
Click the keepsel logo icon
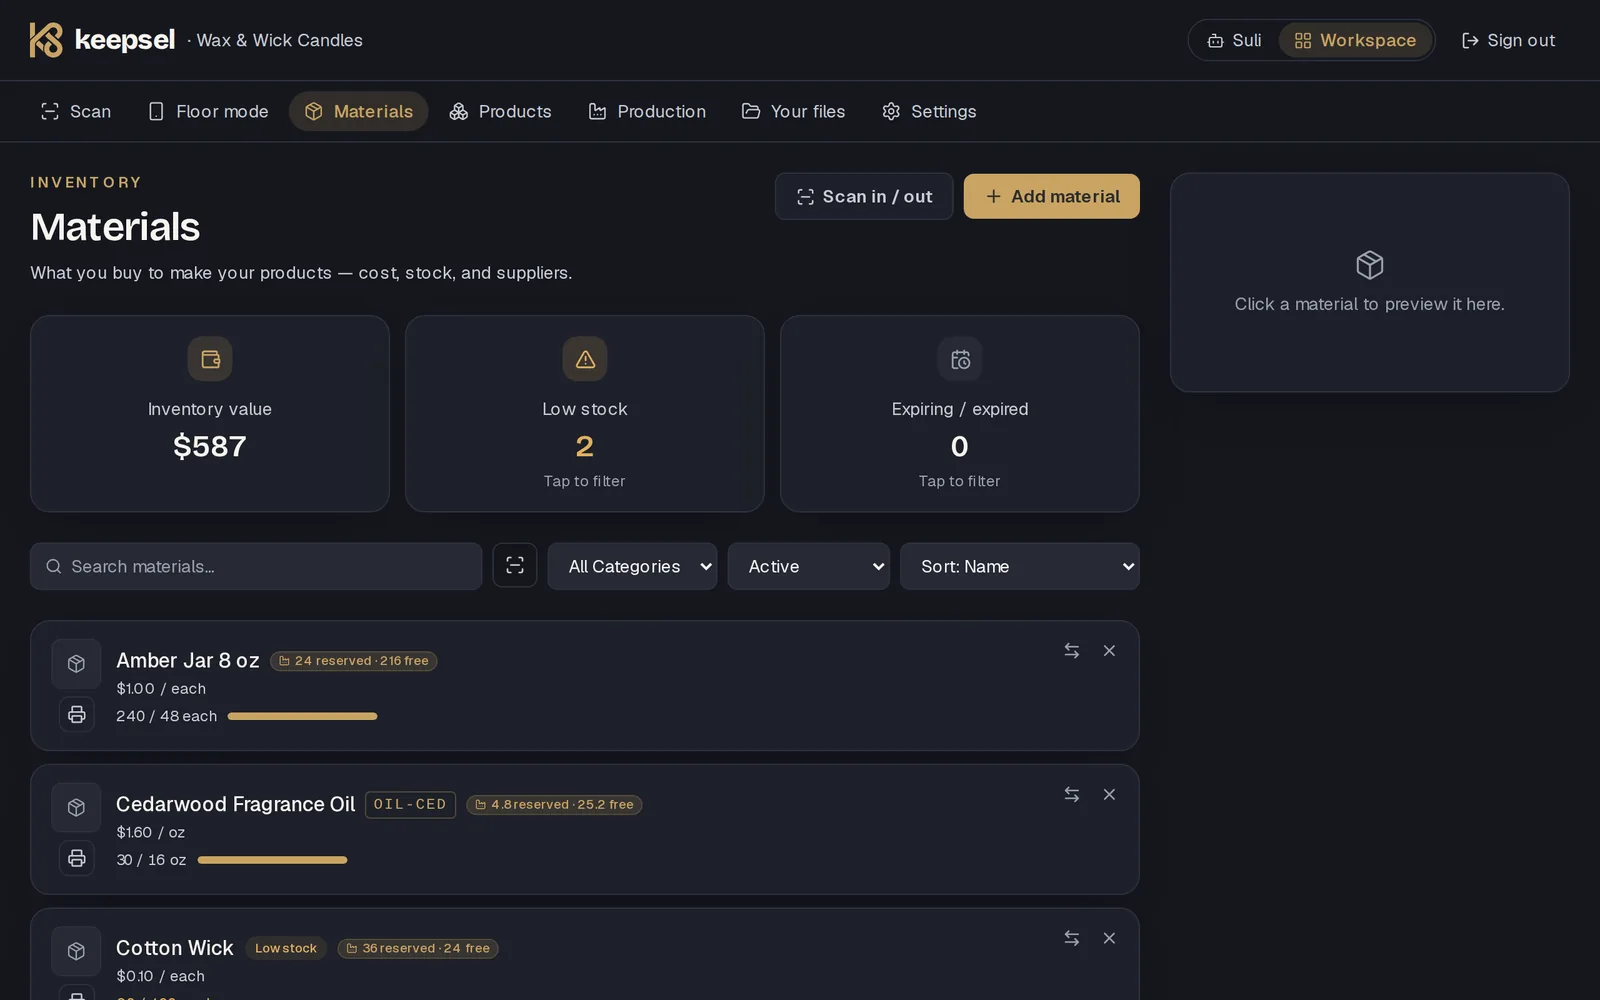tap(46, 40)
